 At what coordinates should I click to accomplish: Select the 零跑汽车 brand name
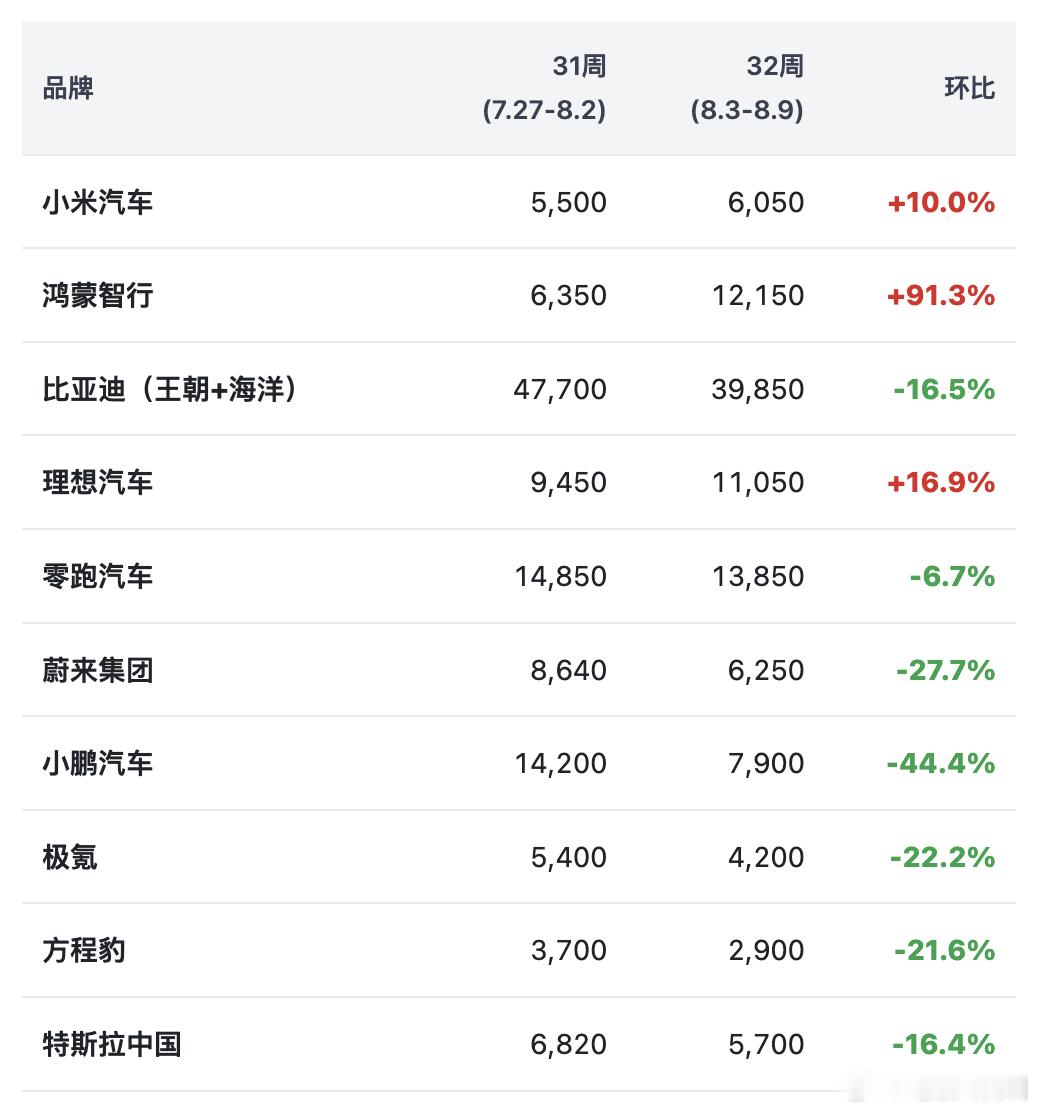point(98,576)
